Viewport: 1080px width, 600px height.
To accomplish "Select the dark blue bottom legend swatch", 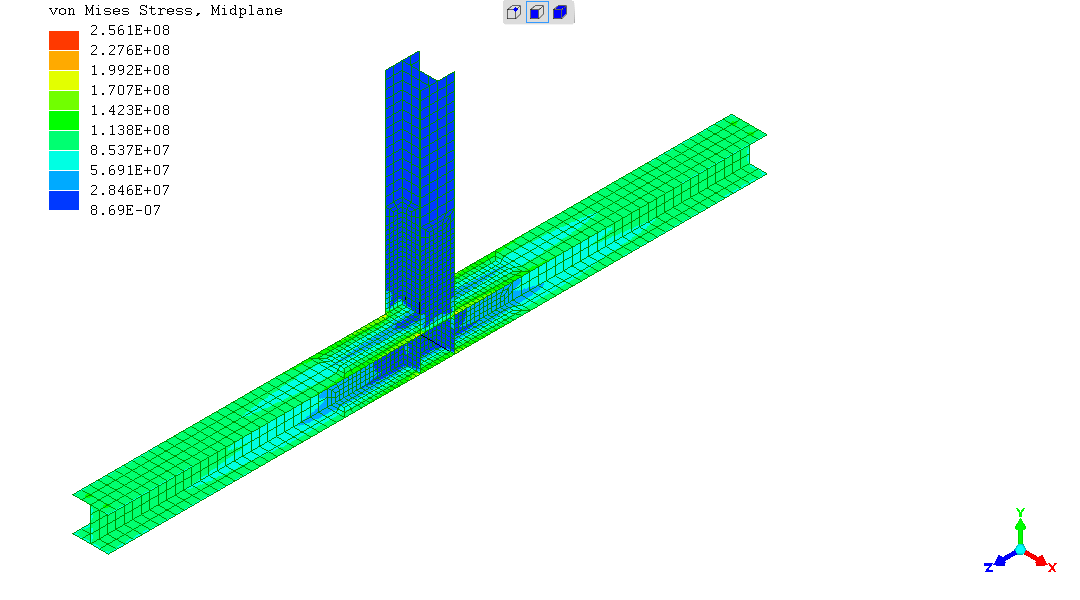I will click(64, 200).
